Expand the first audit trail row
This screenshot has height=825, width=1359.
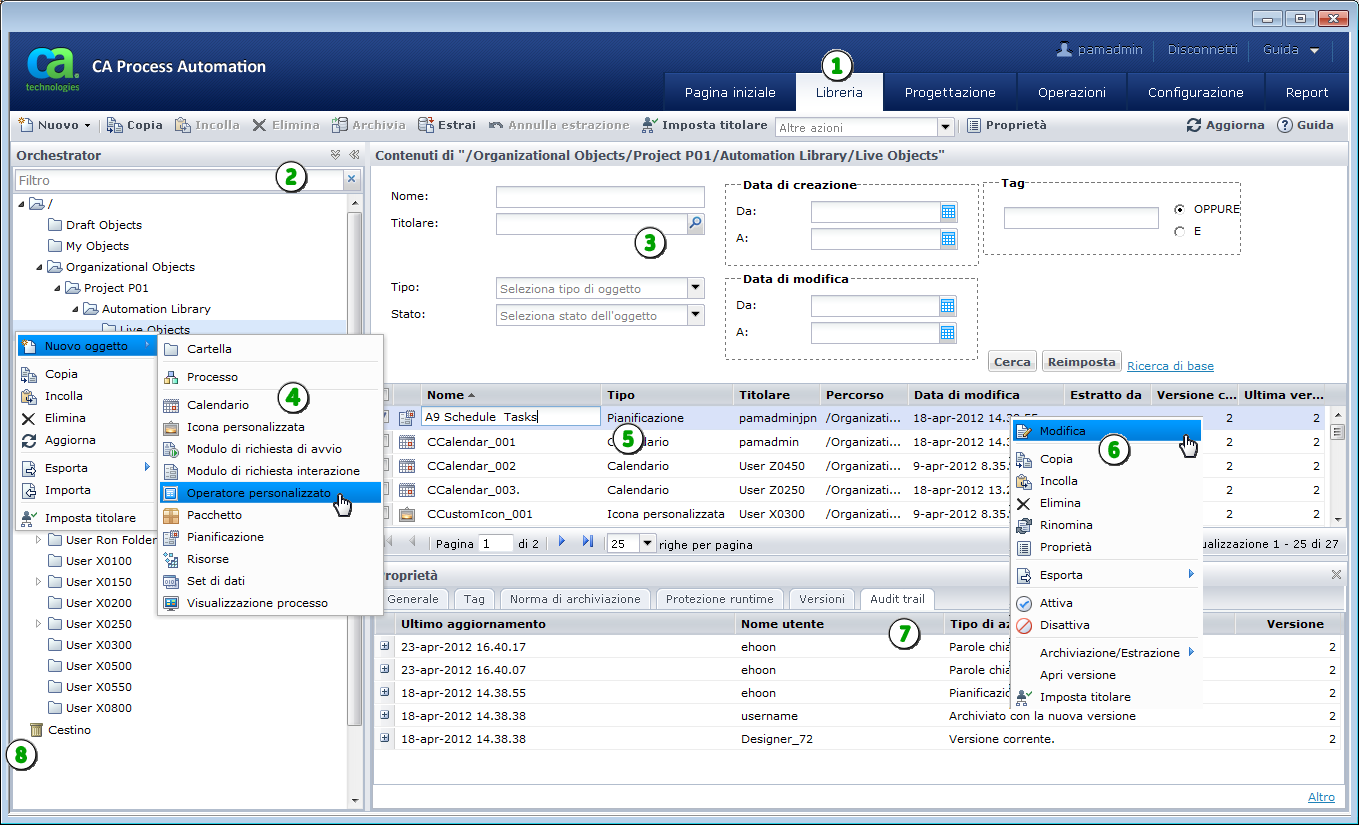pyautogui.click(x=385, y=646)
